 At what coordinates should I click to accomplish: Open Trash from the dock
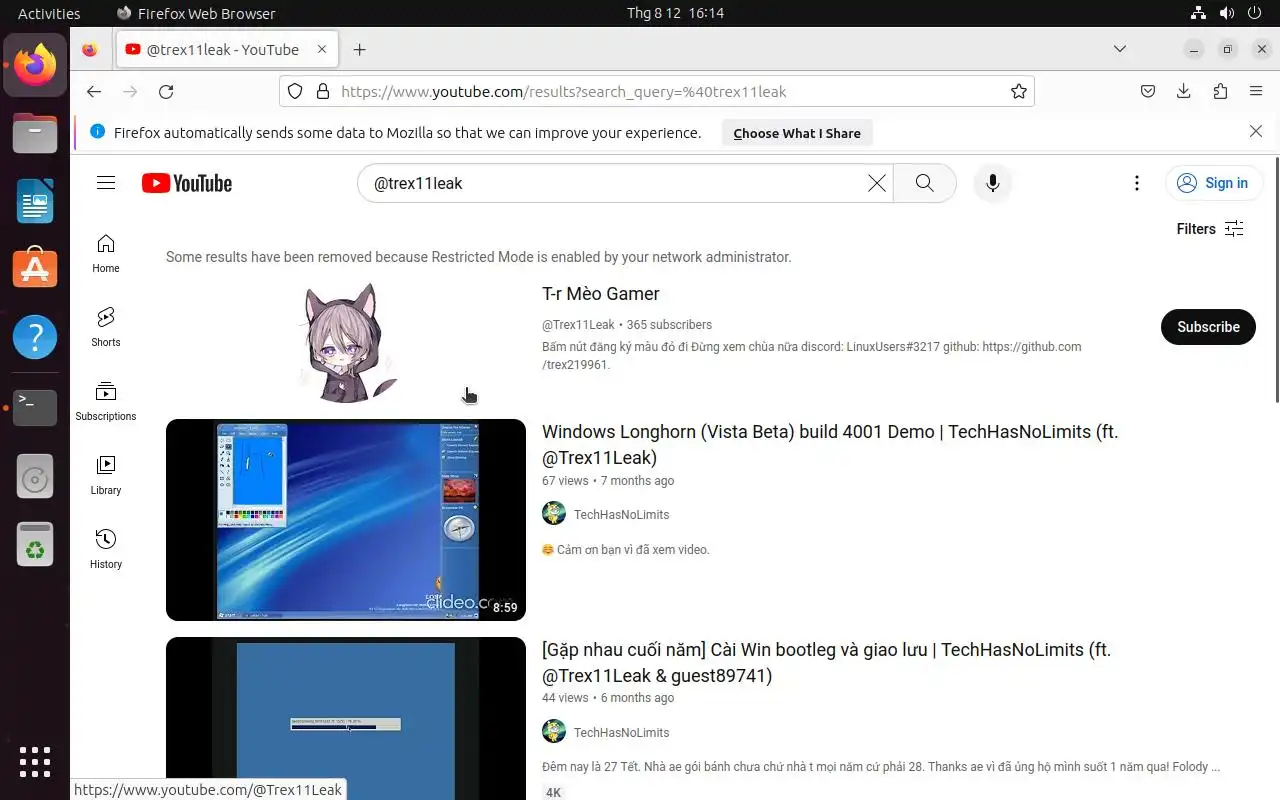(35, 544)
